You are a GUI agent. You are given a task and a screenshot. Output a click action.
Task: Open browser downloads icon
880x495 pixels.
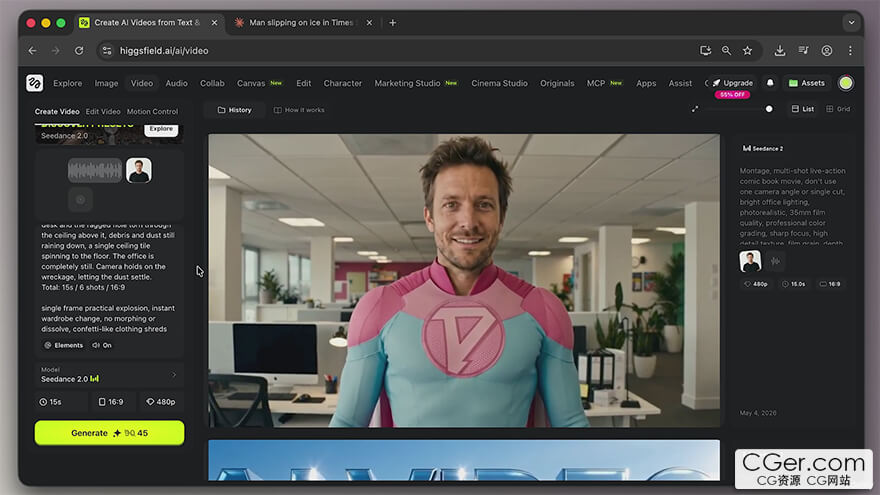click(780, 51)
